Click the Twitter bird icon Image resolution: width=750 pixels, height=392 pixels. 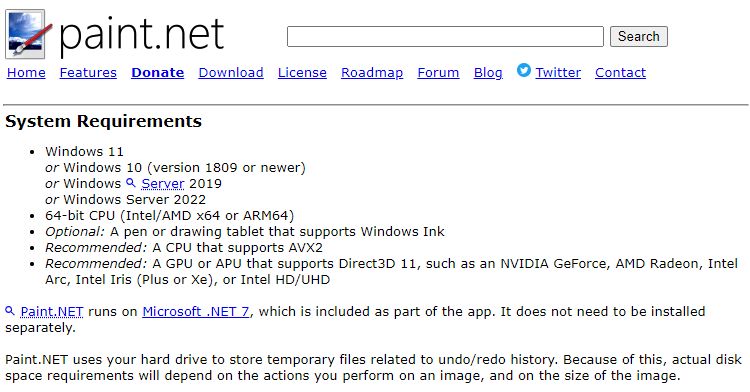tap(524, 70)
